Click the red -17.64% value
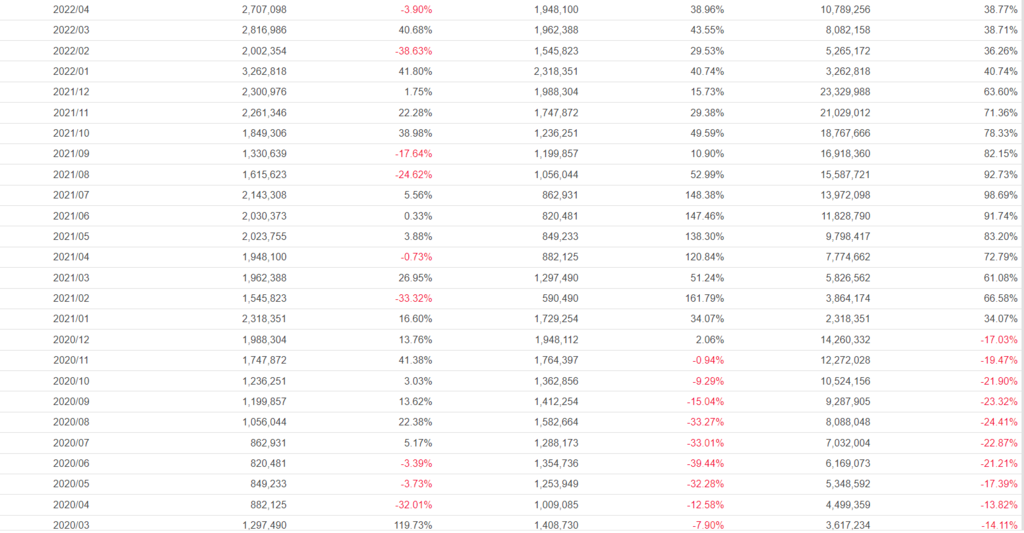 pyautogui.click(x=412, y=154)
